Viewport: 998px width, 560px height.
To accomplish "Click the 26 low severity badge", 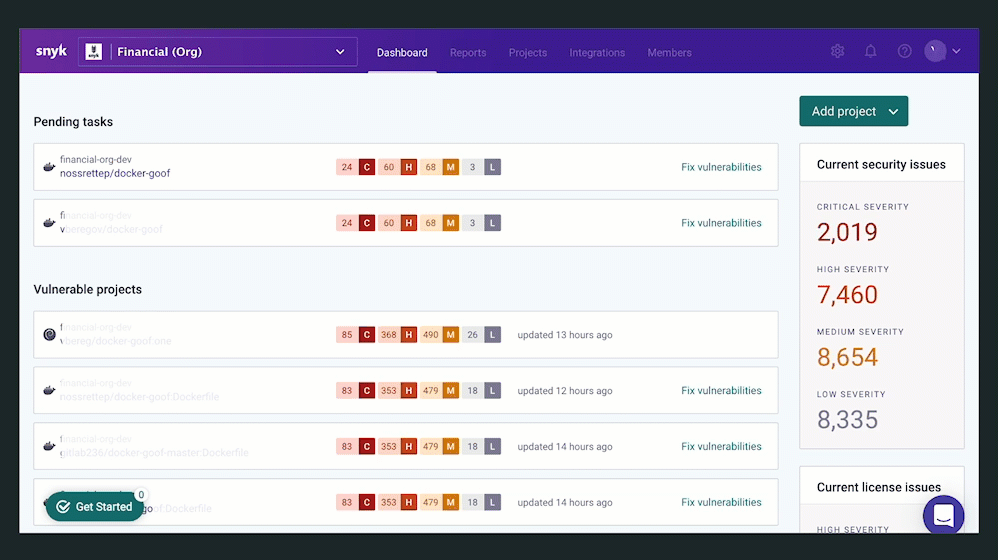I will point(482,335).
